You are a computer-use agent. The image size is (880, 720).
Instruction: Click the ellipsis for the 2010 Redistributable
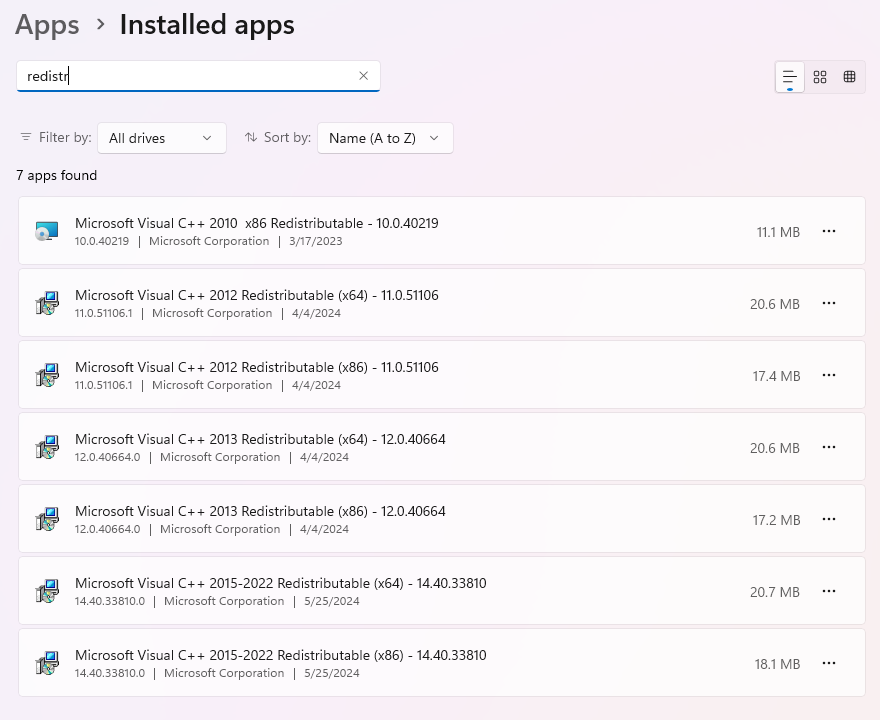(x=829, y=231)
